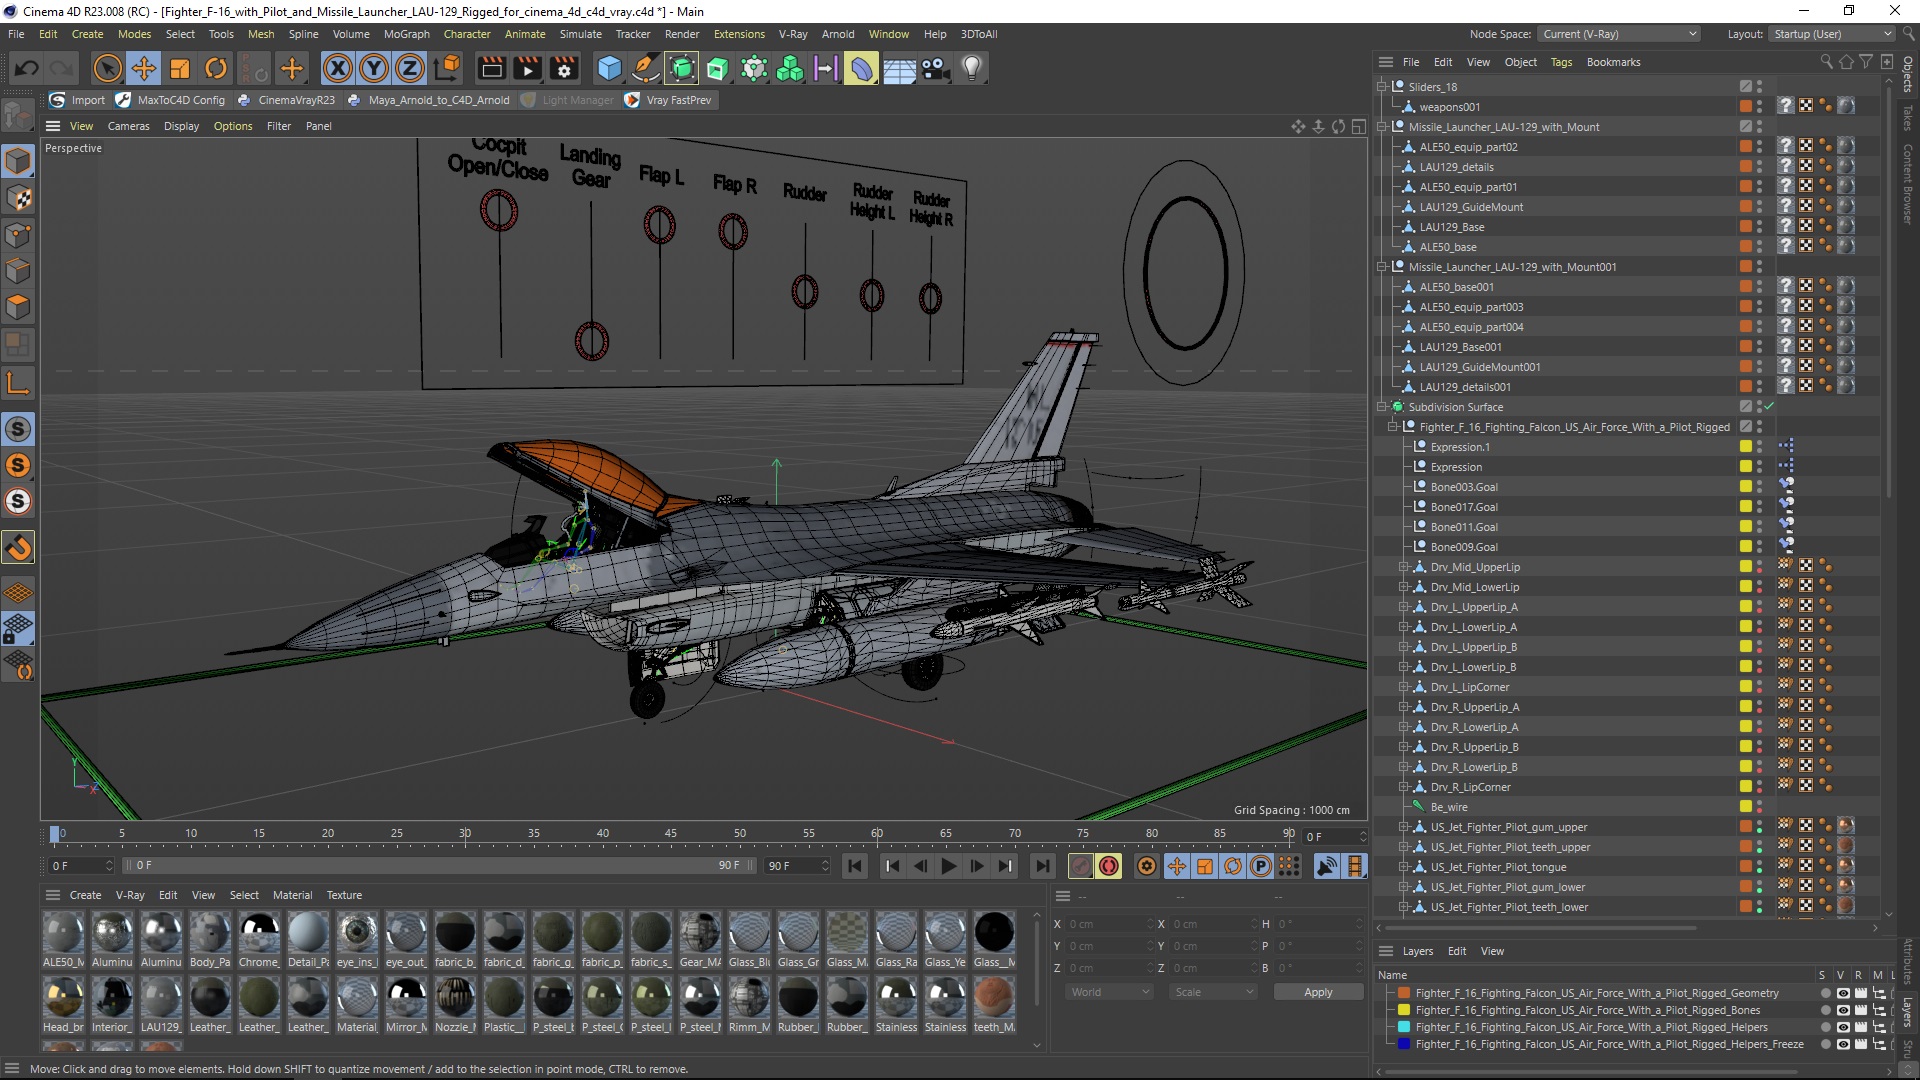Open Objects manager Tags menu
The width and height of the screenshot is (1920, 1080).
1560,62
